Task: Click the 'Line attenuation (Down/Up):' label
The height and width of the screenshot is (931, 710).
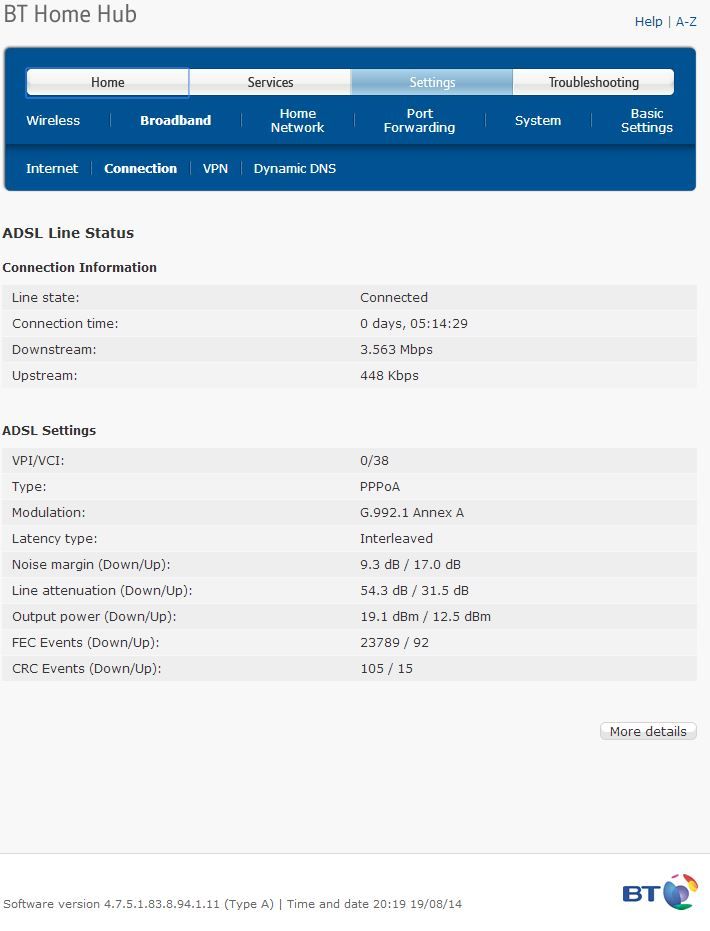Action: 102,591
